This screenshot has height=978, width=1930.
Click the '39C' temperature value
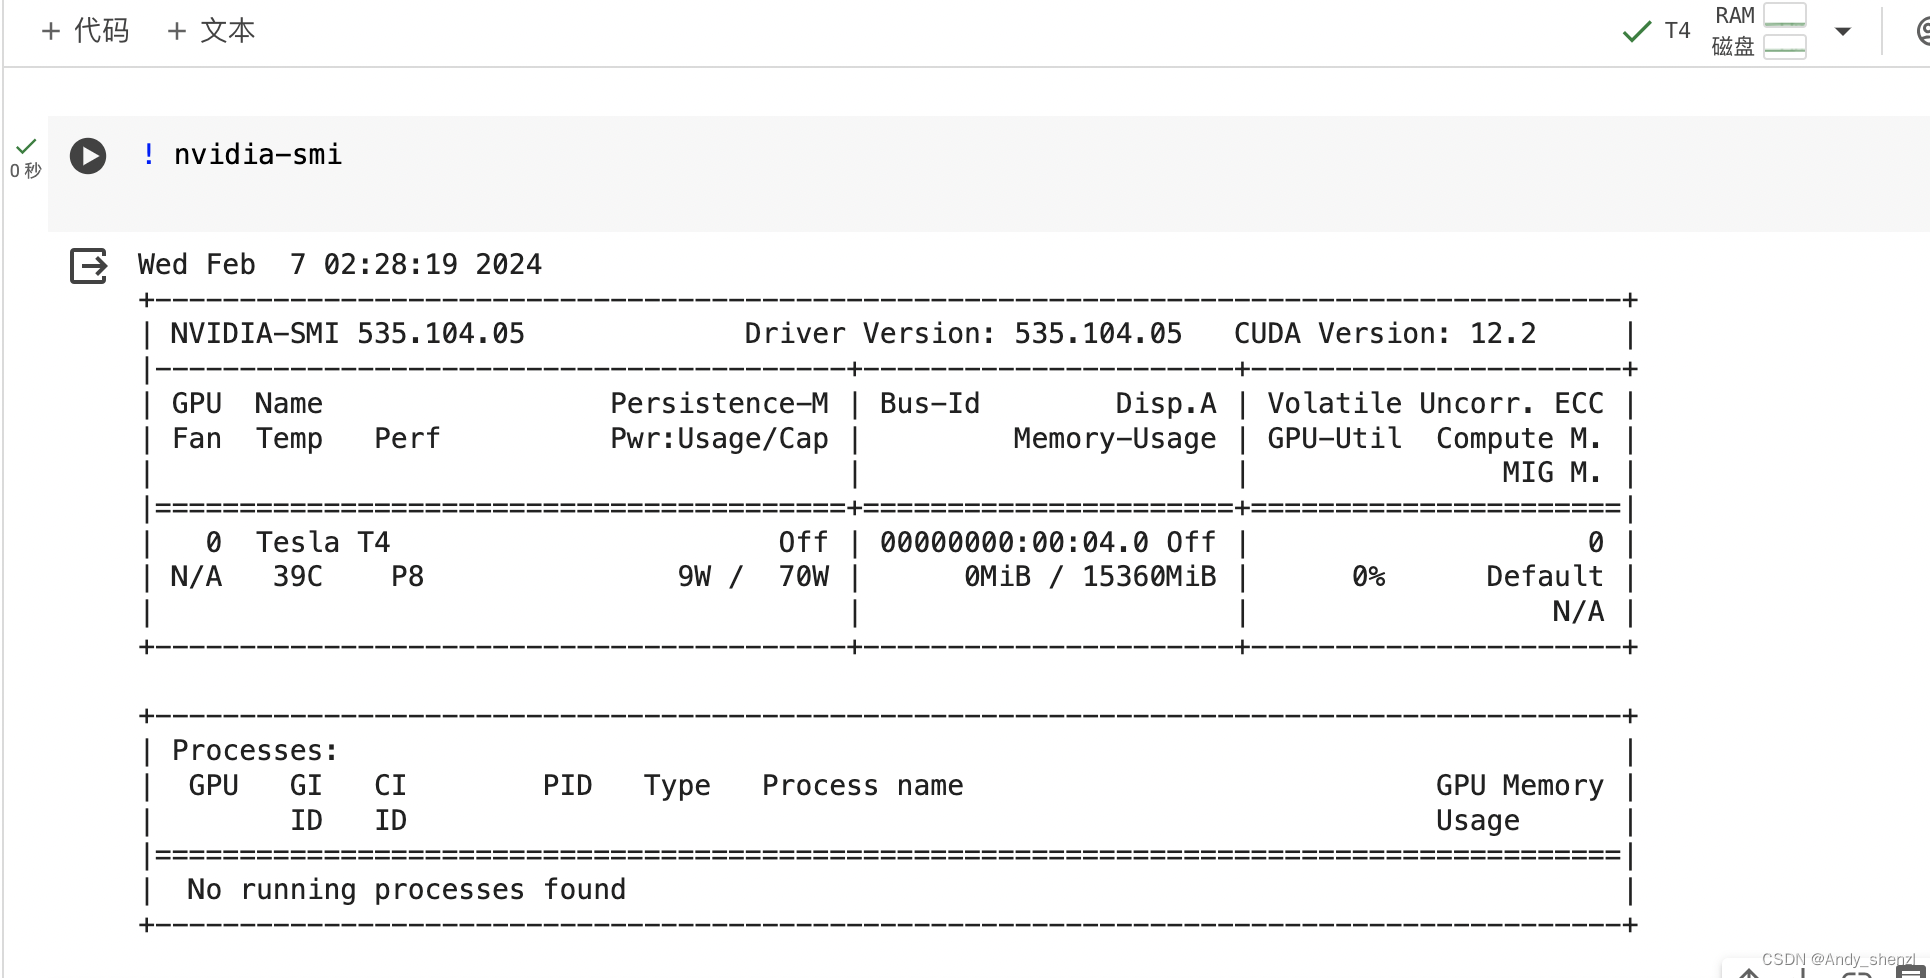pyautogui.click(x=298, y=576)
